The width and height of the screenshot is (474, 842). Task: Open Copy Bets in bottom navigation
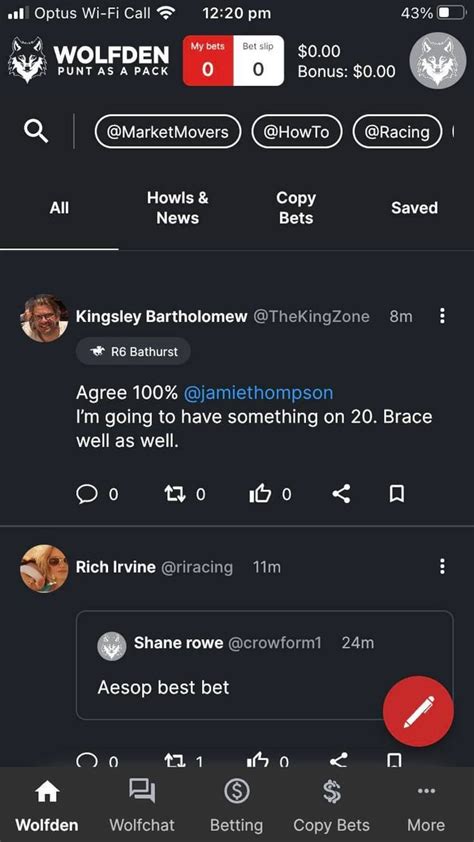(331, 805)
